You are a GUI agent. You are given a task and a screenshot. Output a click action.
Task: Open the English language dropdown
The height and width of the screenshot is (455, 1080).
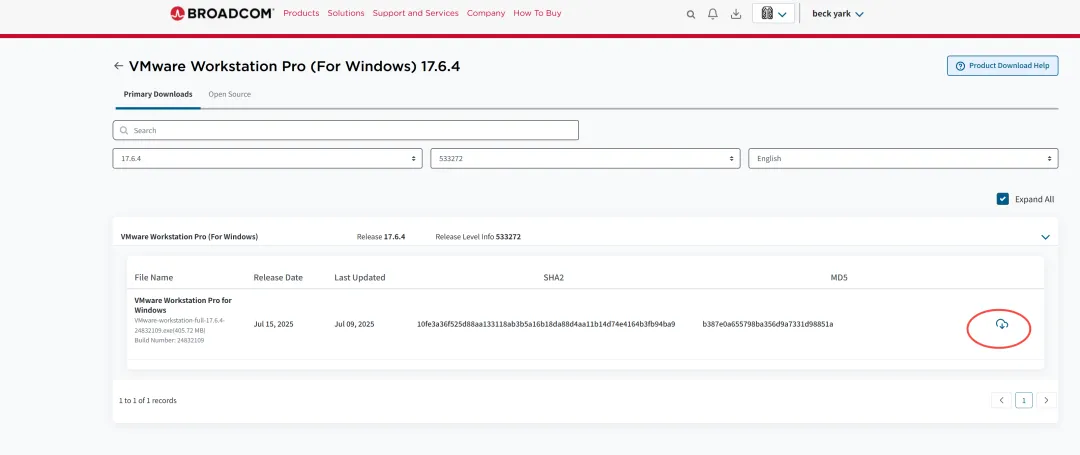903,158
